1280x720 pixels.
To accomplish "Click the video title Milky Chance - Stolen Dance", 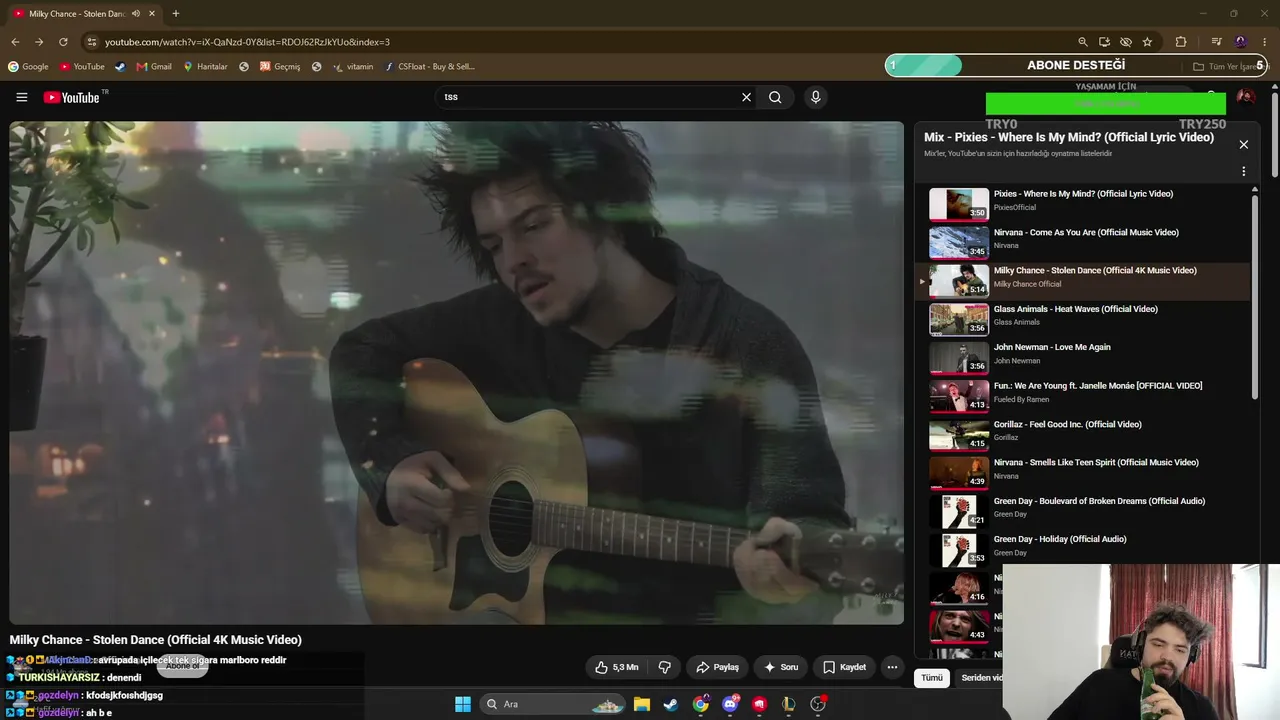I will (156, 640).
